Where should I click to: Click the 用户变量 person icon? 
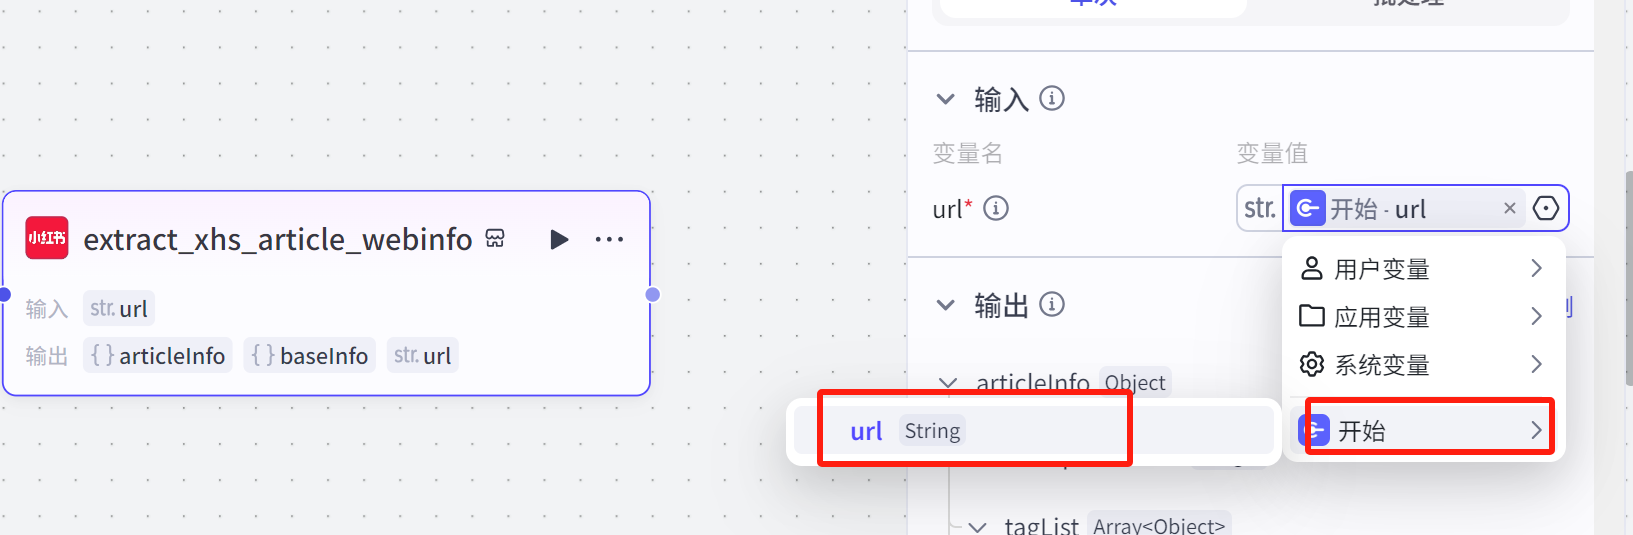tap(1312, 268)
